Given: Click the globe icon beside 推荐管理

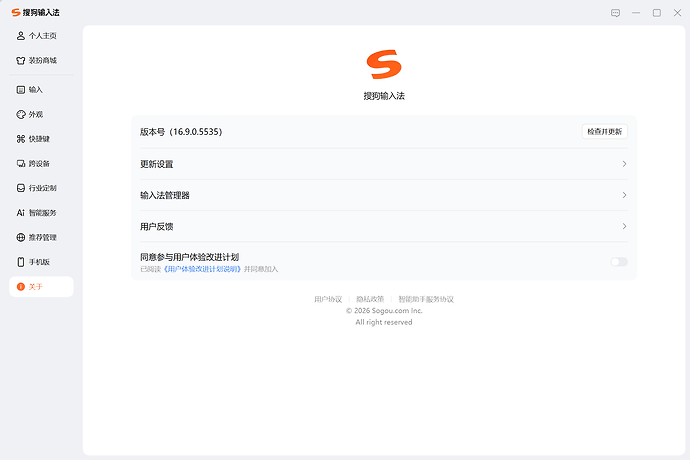Looking at the screenshot, I should (x=21, y=237).
